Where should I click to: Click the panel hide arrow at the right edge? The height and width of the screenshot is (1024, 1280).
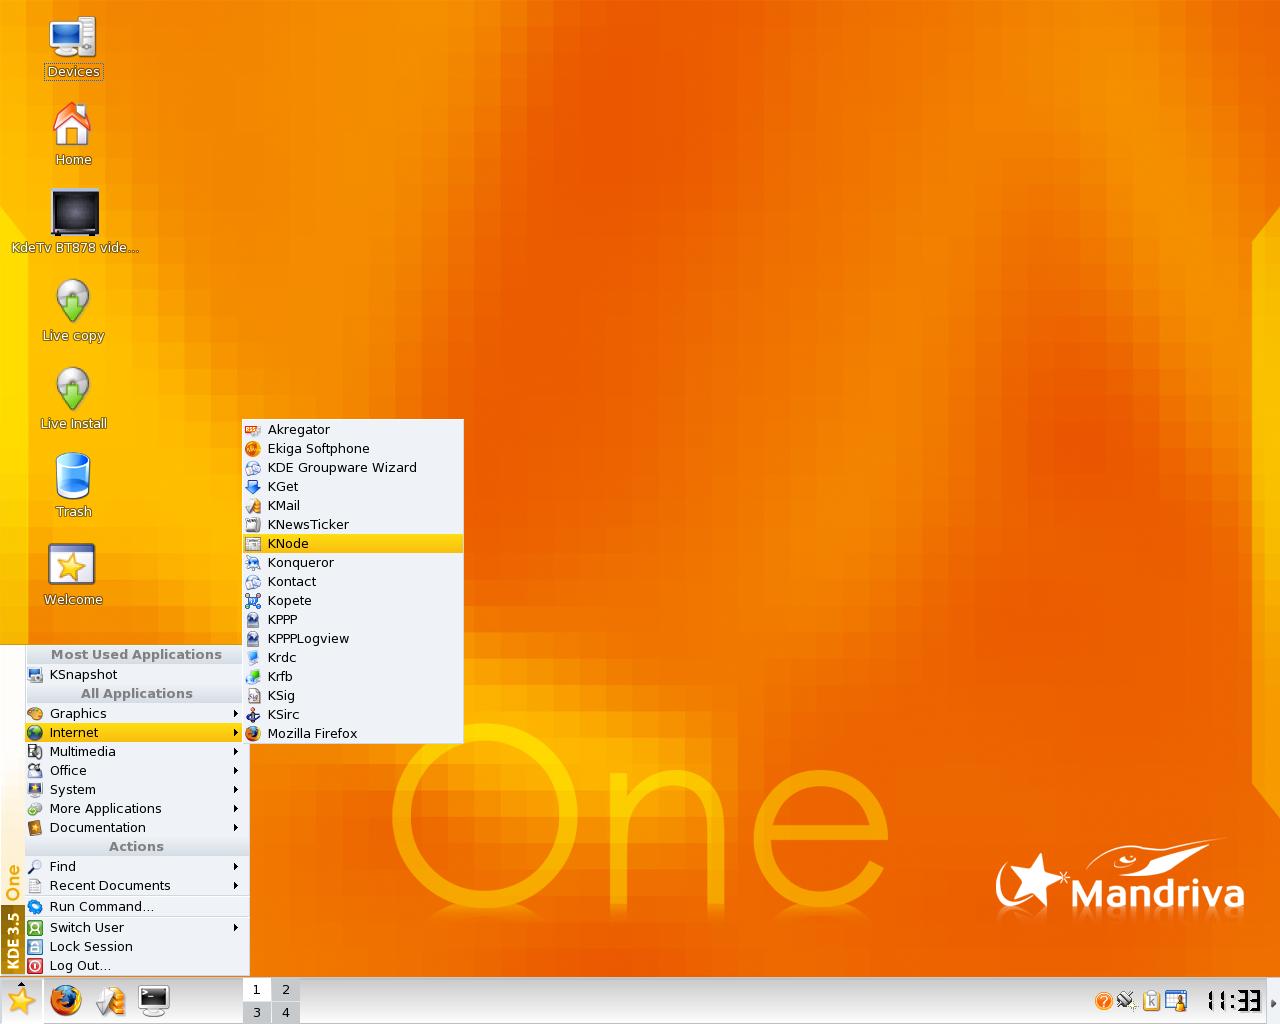[1273, 1001]
